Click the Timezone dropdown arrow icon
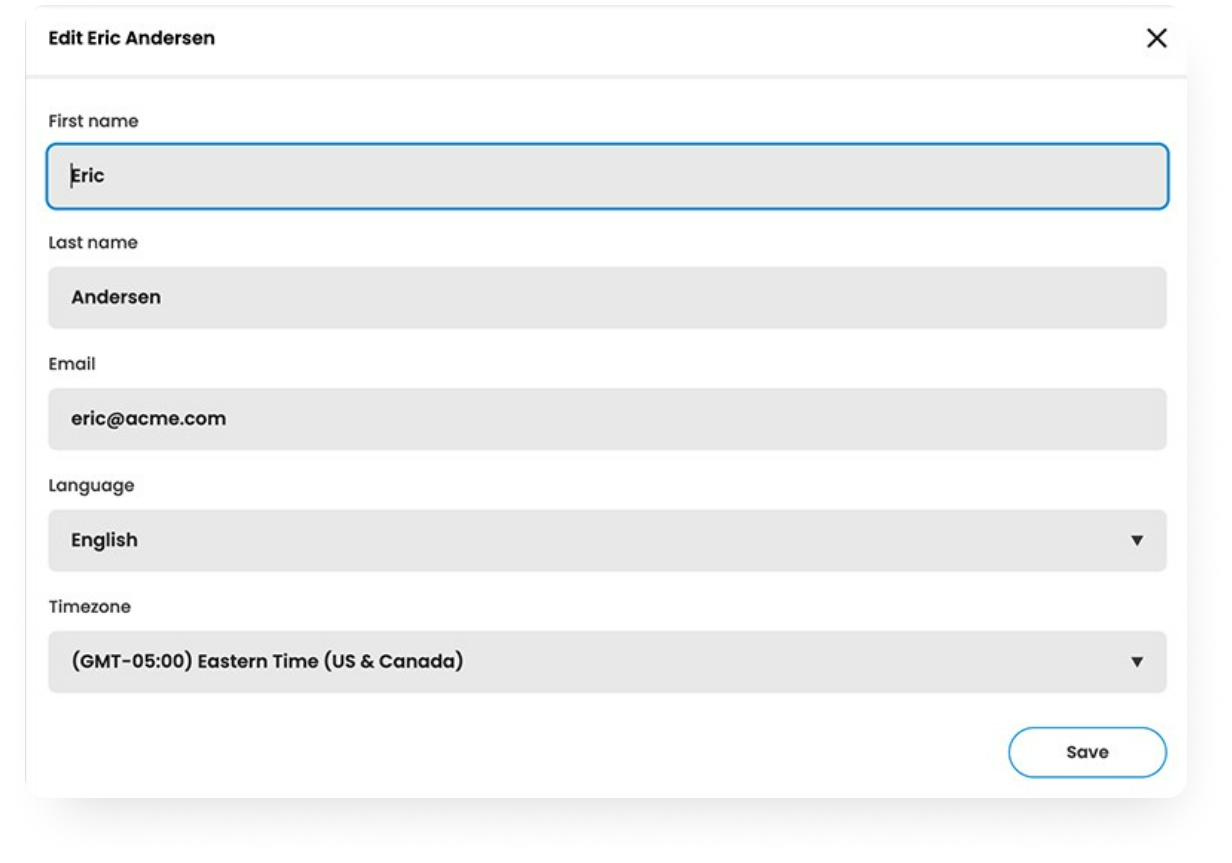 (x=1136, y=662)
